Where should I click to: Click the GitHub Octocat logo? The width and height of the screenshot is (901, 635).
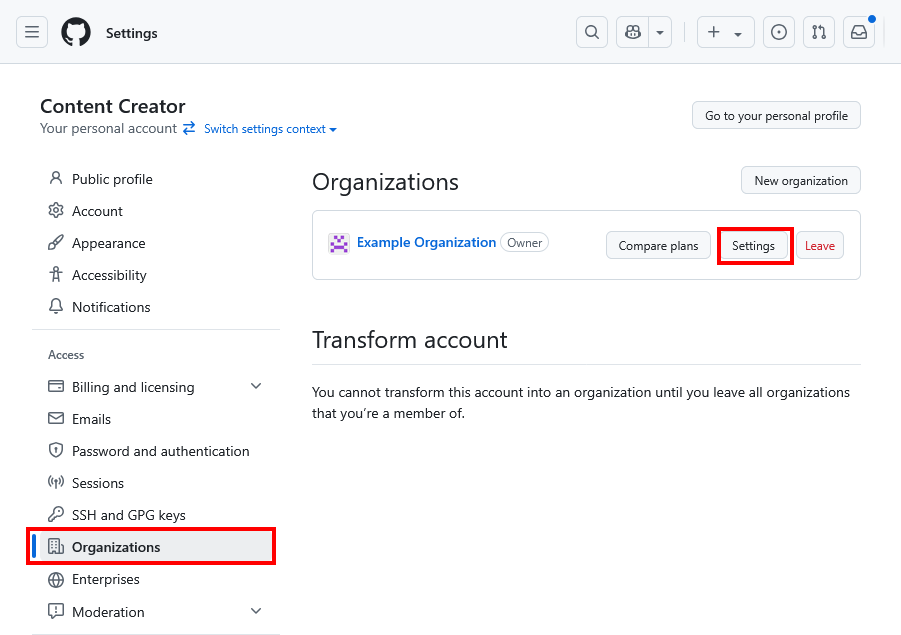[76, 32]
